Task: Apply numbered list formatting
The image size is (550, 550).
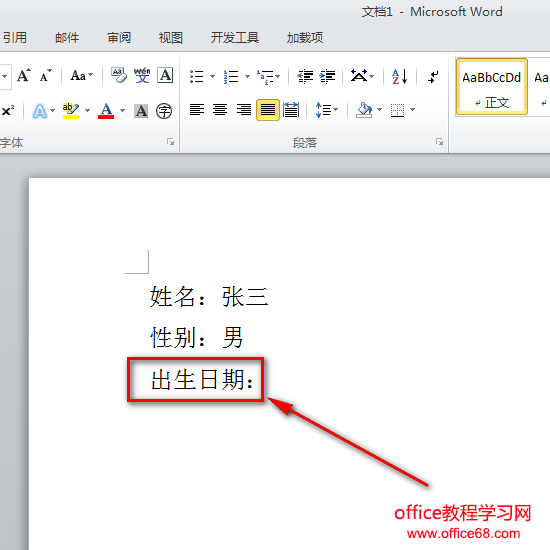Action: tap(231, 76)
